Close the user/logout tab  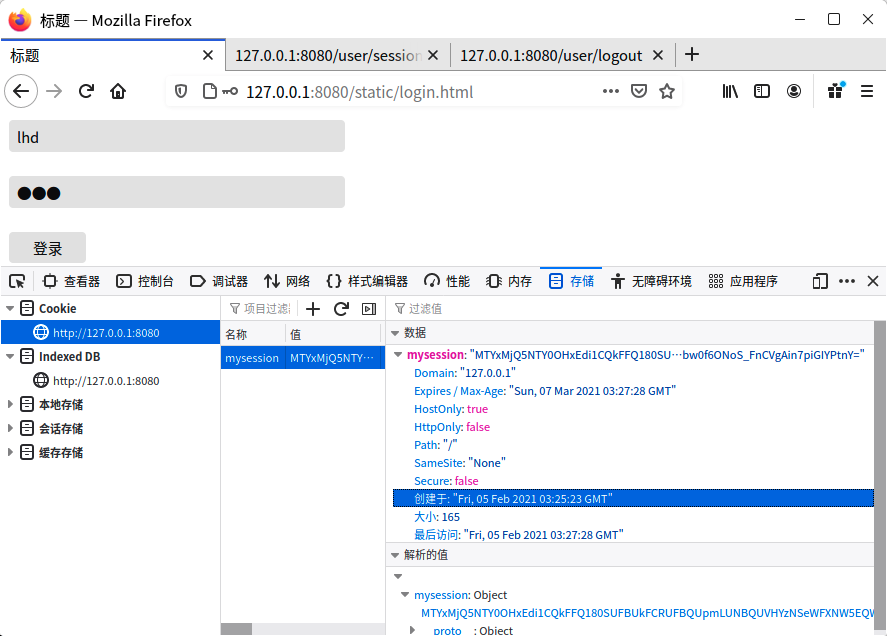[657, 55]
